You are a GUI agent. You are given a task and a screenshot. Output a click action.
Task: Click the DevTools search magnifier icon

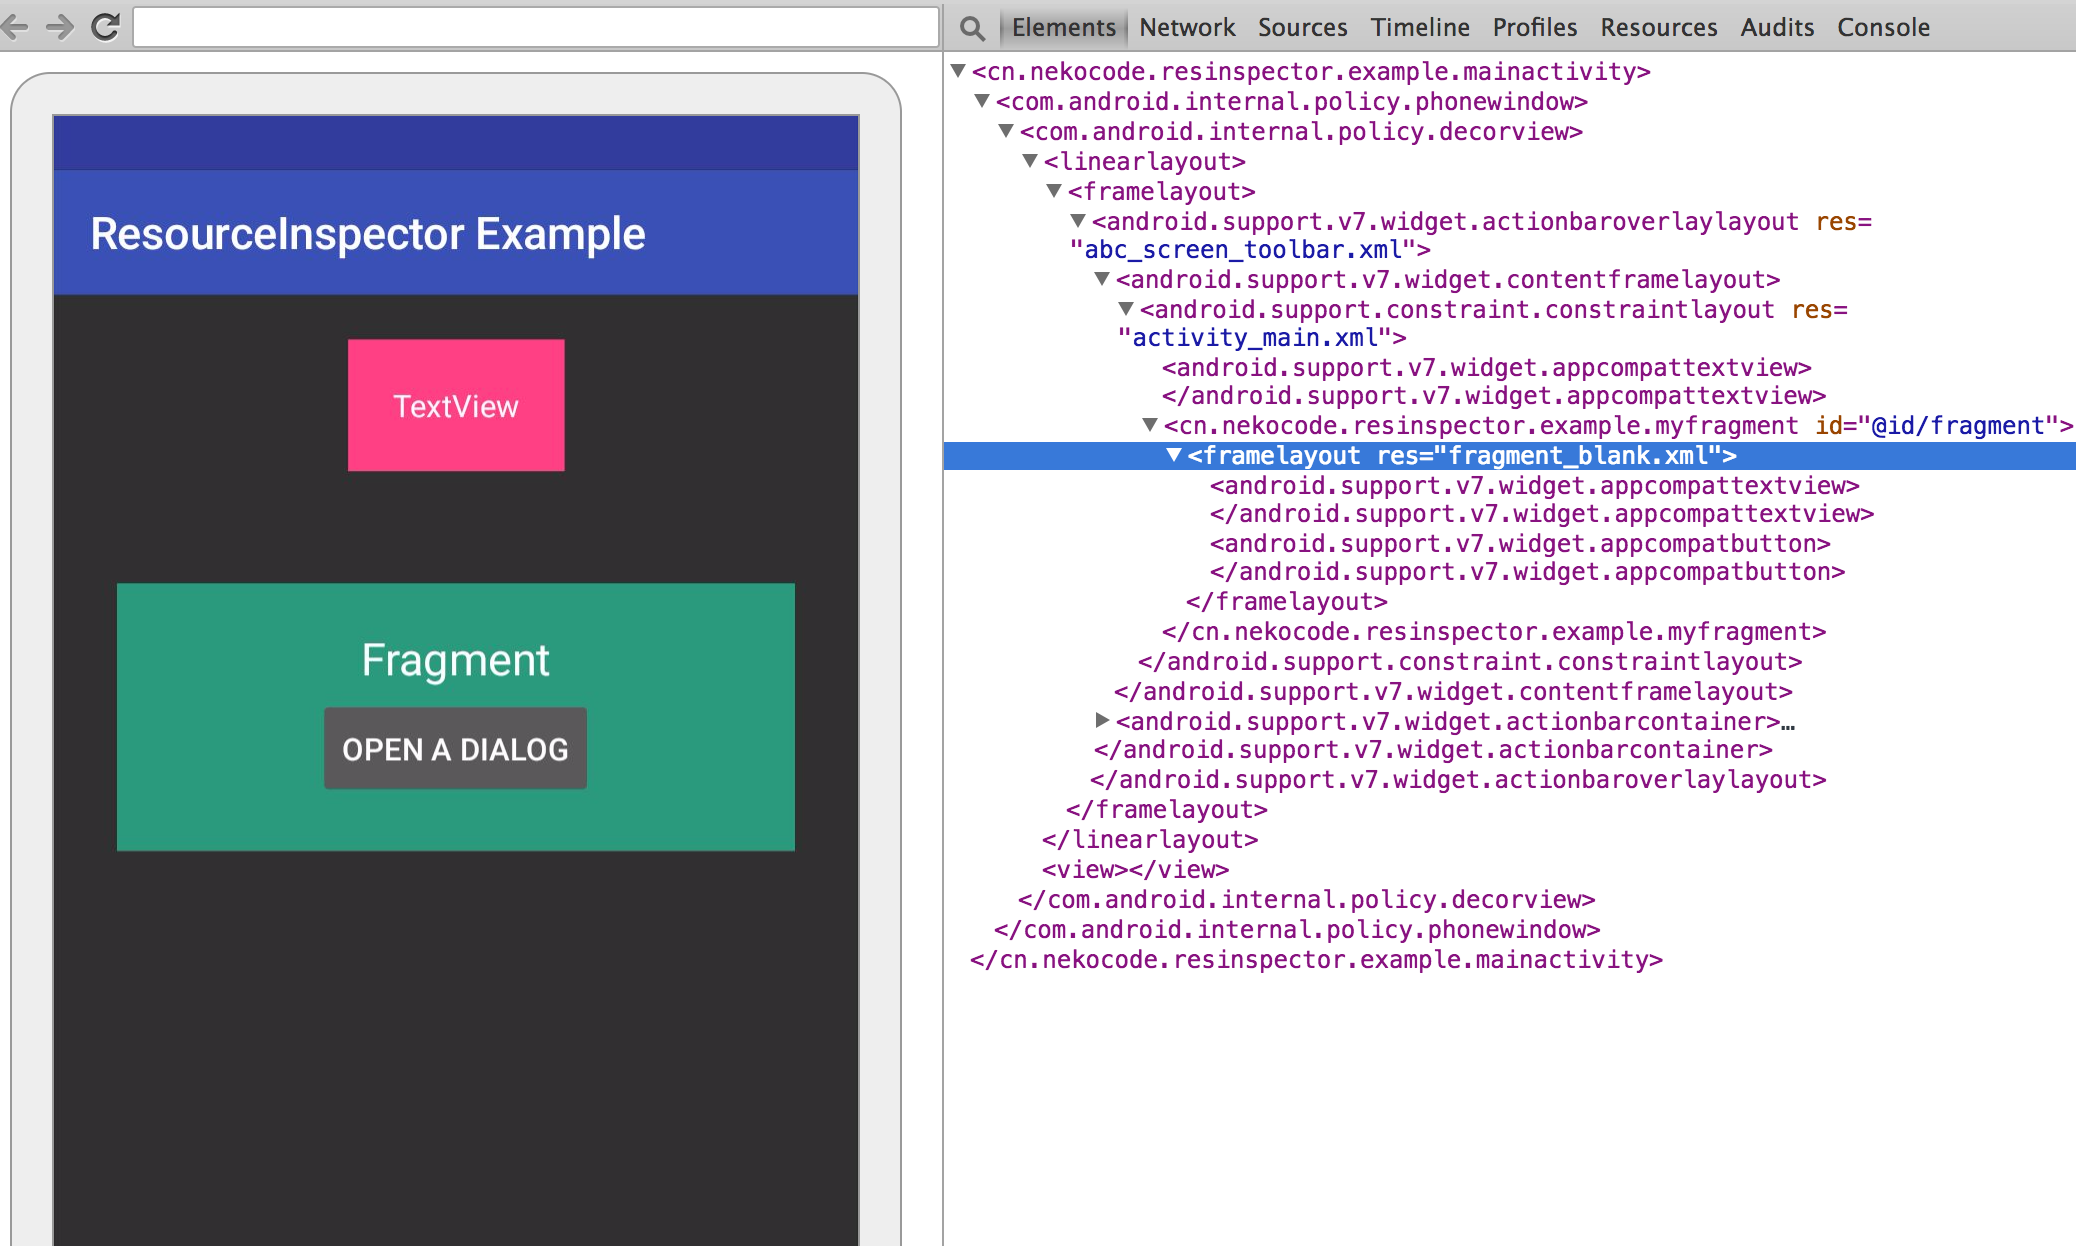click(972, 28)
